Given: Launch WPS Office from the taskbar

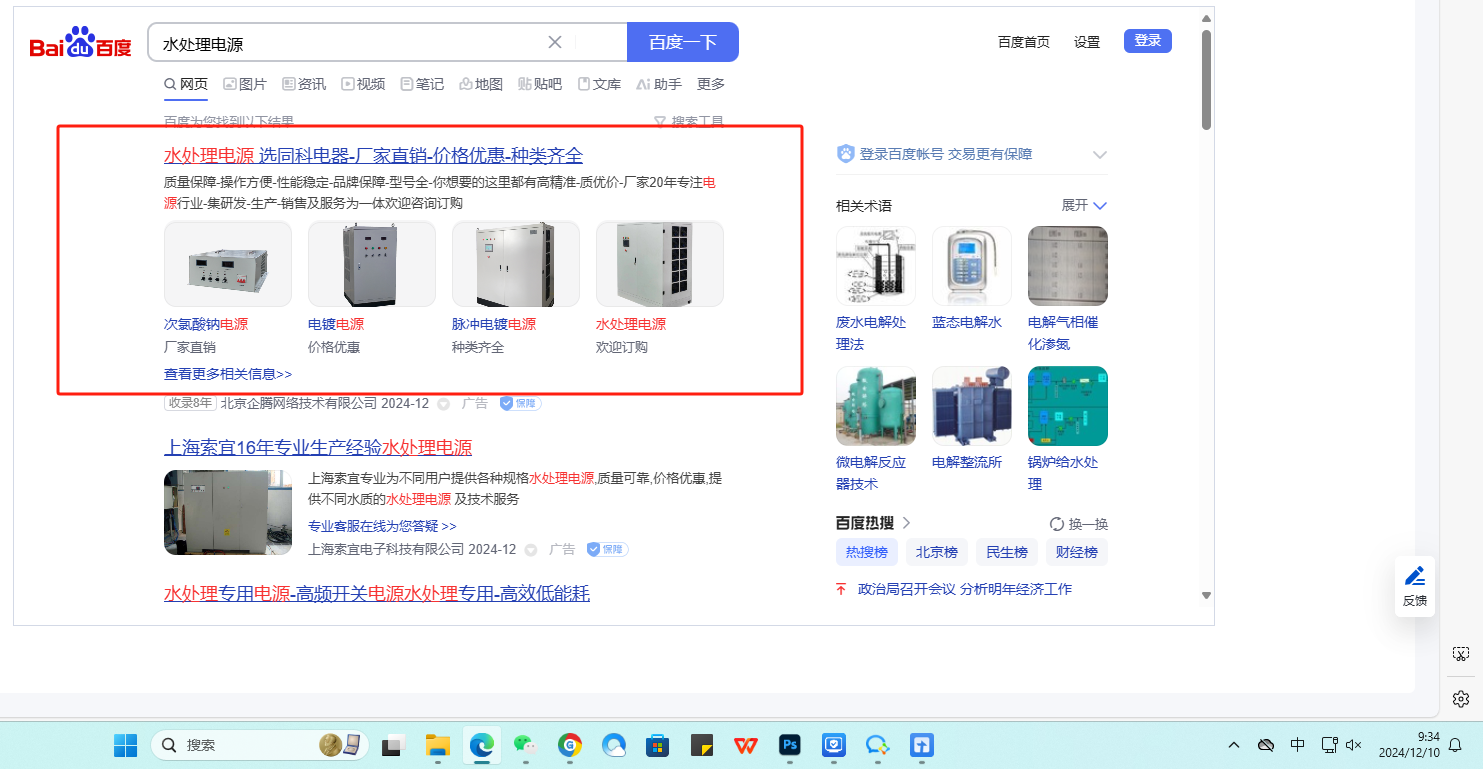Looking at the screenshot, I should pyautogui.click(x=746, y=745).
